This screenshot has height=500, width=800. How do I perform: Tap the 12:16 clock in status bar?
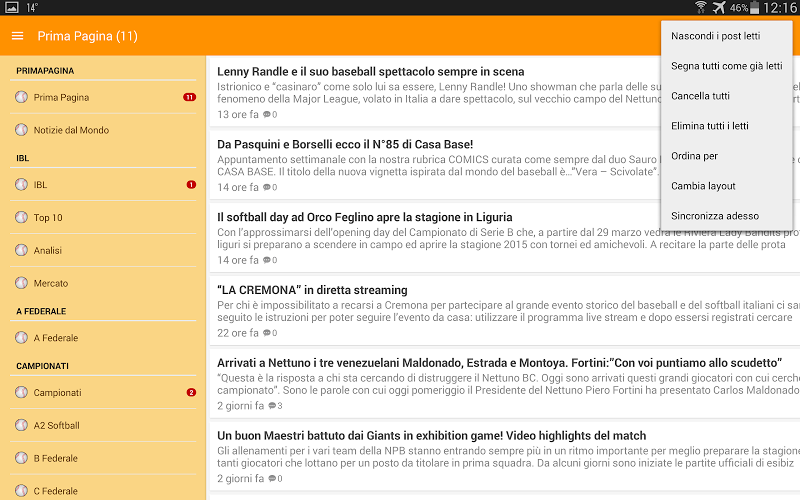(x=780, y=8)
